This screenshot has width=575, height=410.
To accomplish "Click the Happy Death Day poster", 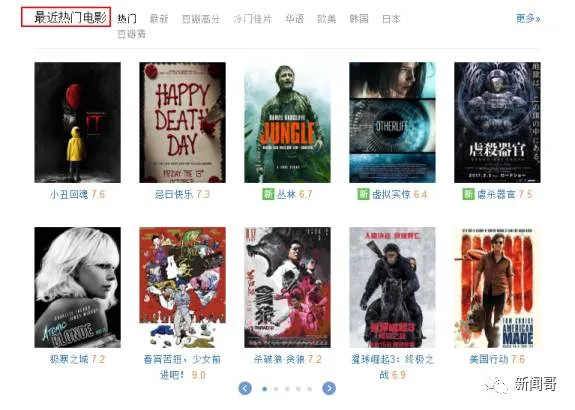I will 182,122.
